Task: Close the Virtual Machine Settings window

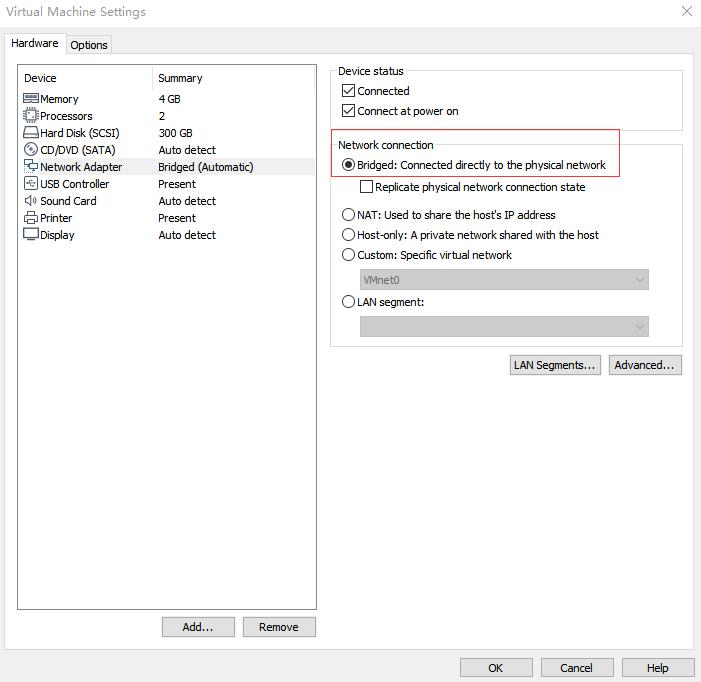Action: click(x=687, y=11)
